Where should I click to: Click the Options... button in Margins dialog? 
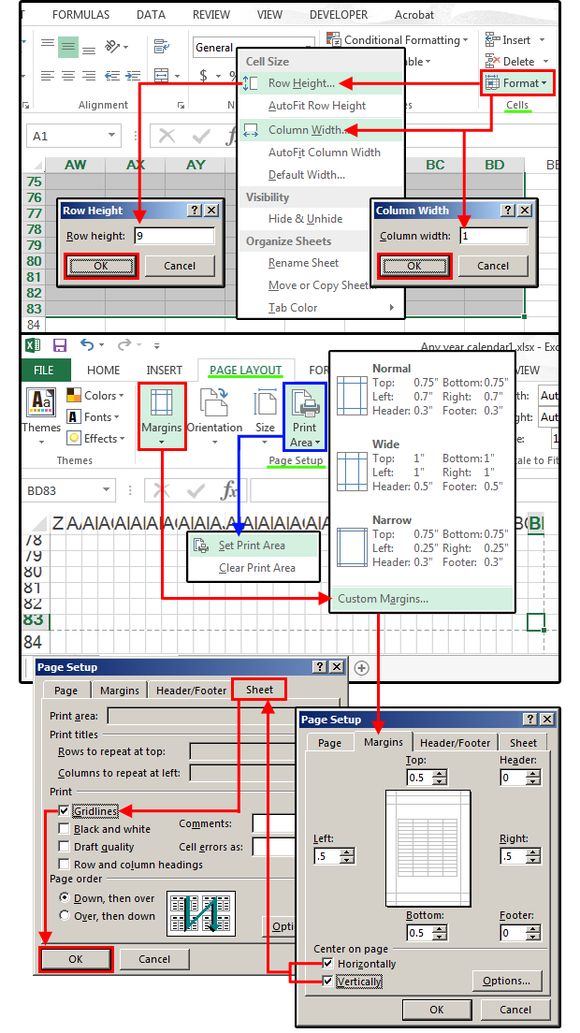point(506,981)
